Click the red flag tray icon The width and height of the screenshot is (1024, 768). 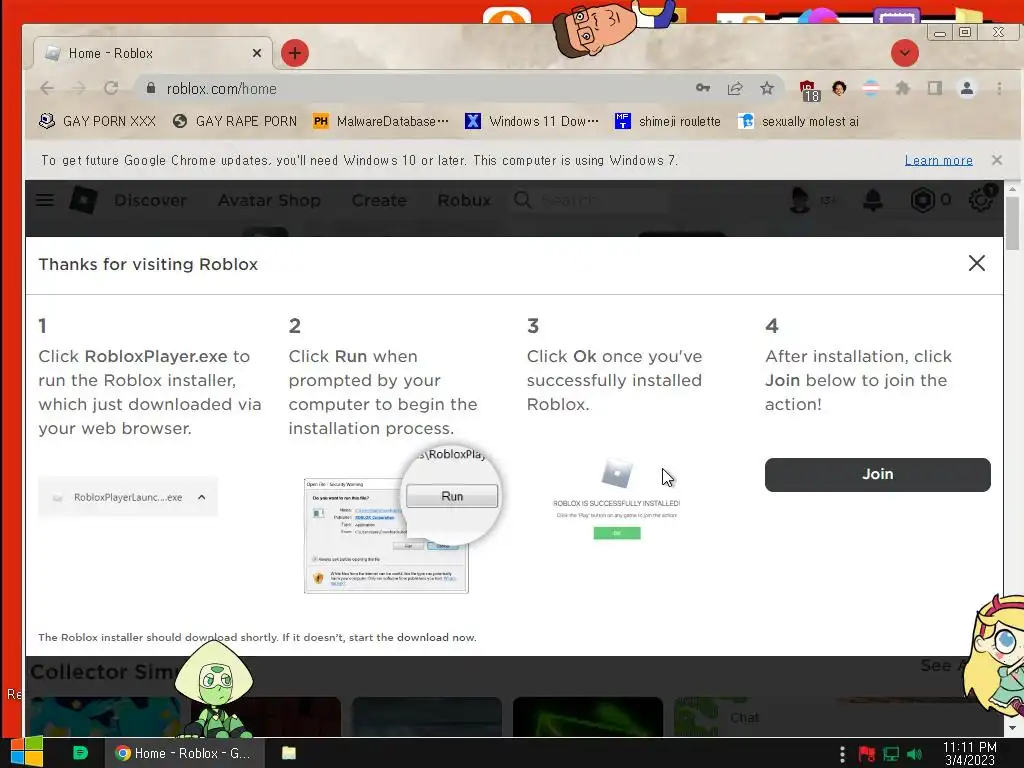pyautogui.click(x=867, y=754)
